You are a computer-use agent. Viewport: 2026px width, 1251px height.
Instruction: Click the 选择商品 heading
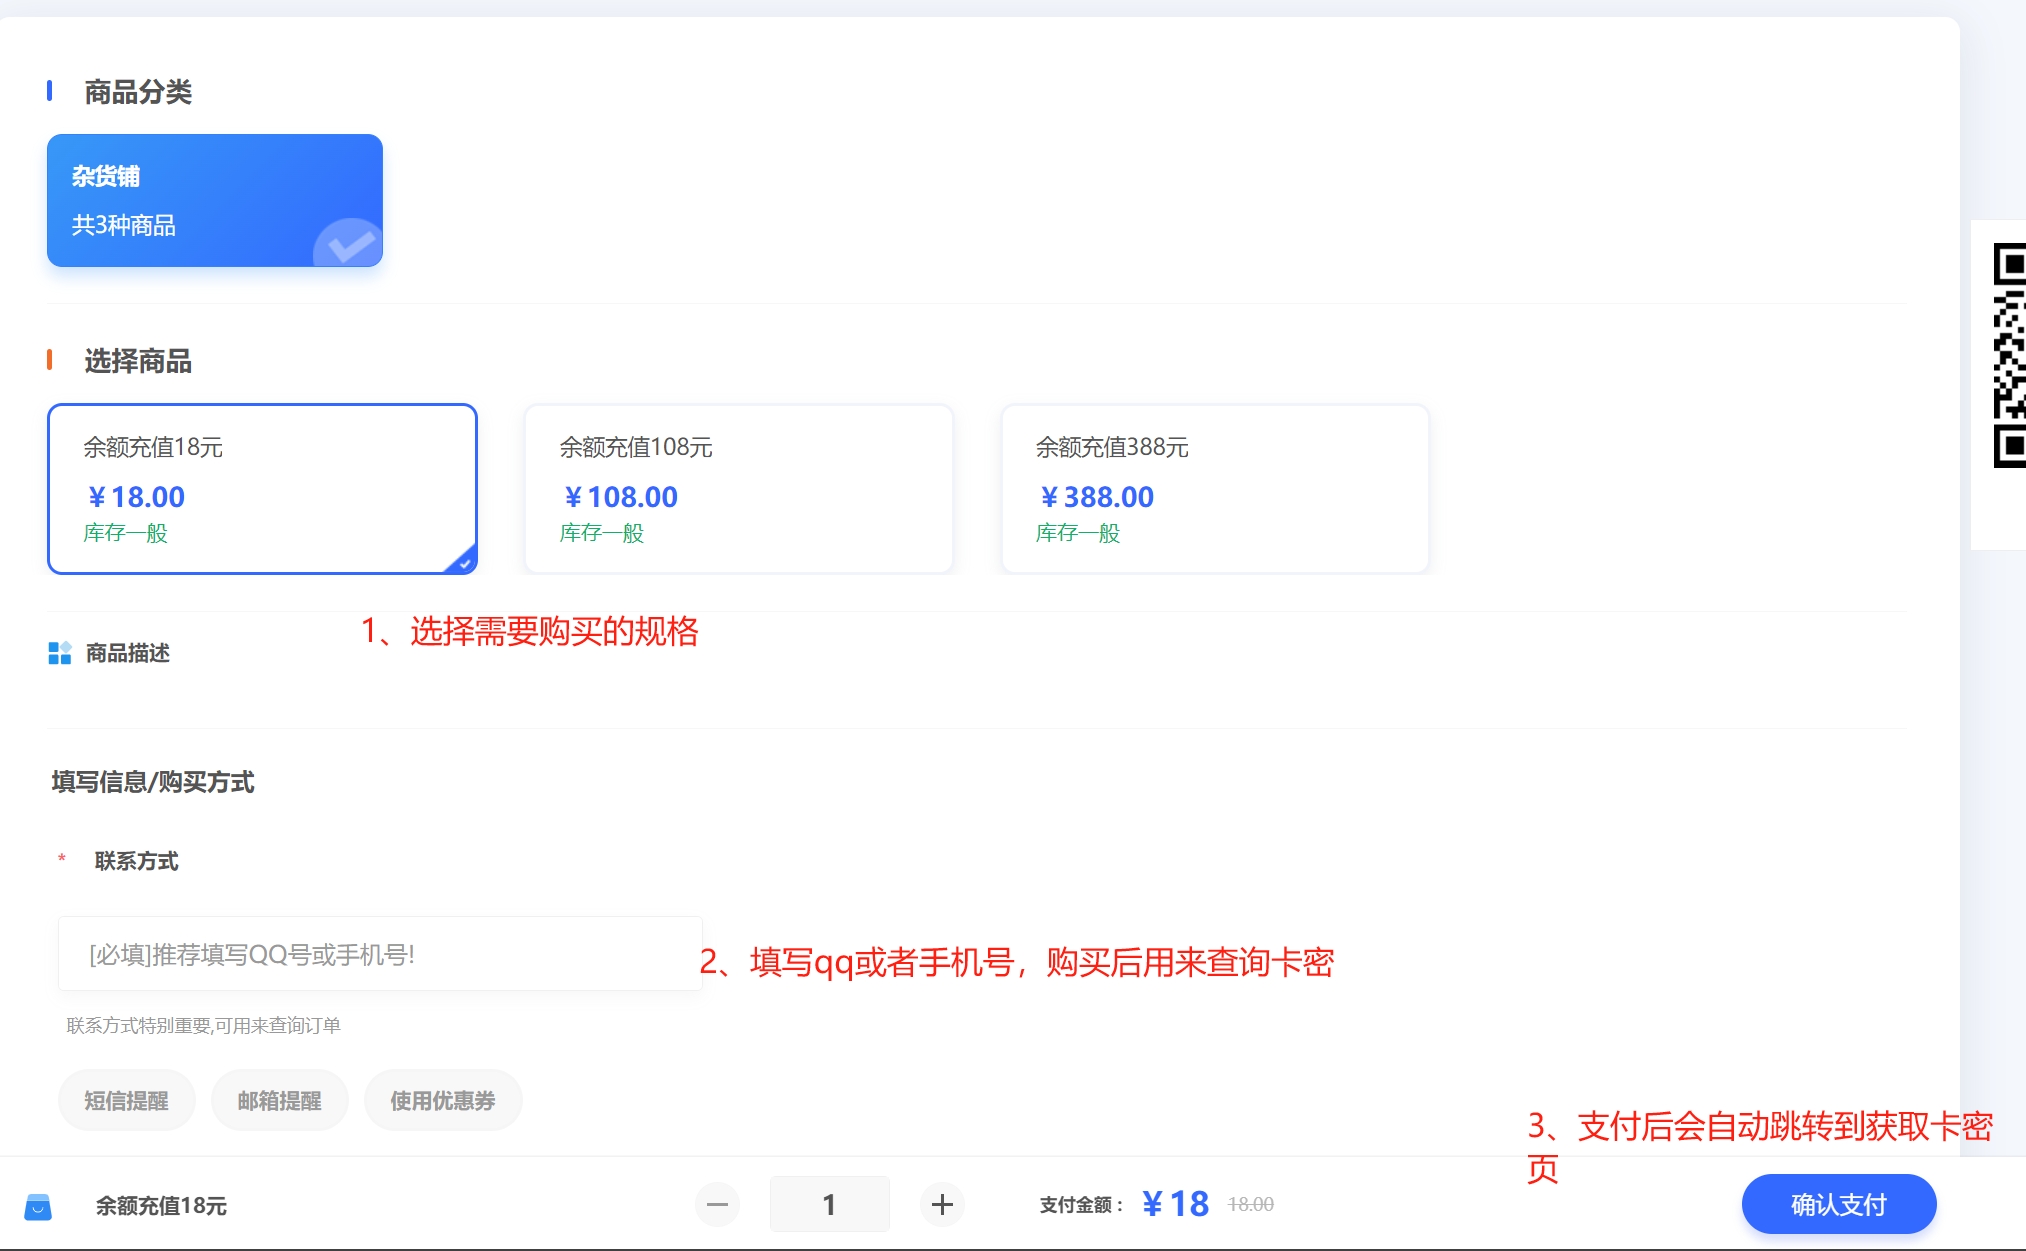click(138, 361)
